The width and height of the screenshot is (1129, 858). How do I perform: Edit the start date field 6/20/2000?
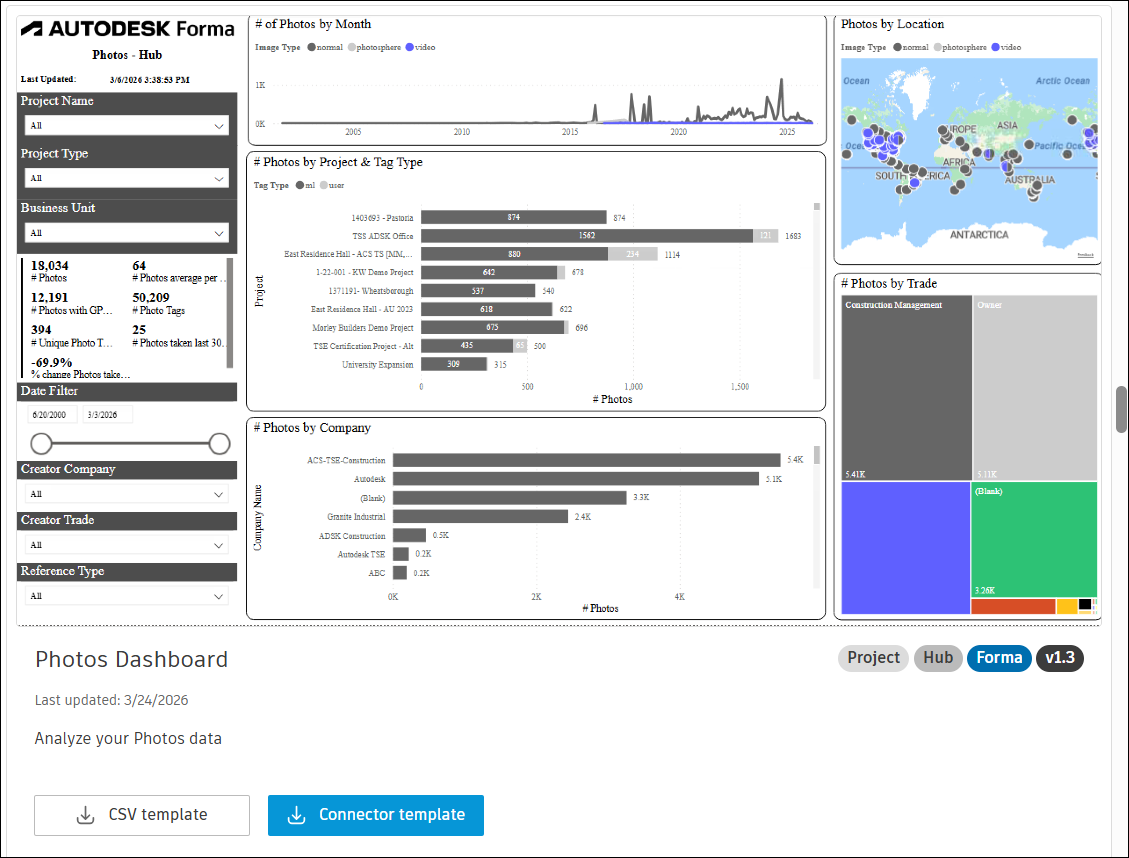(x=53, y=415)
